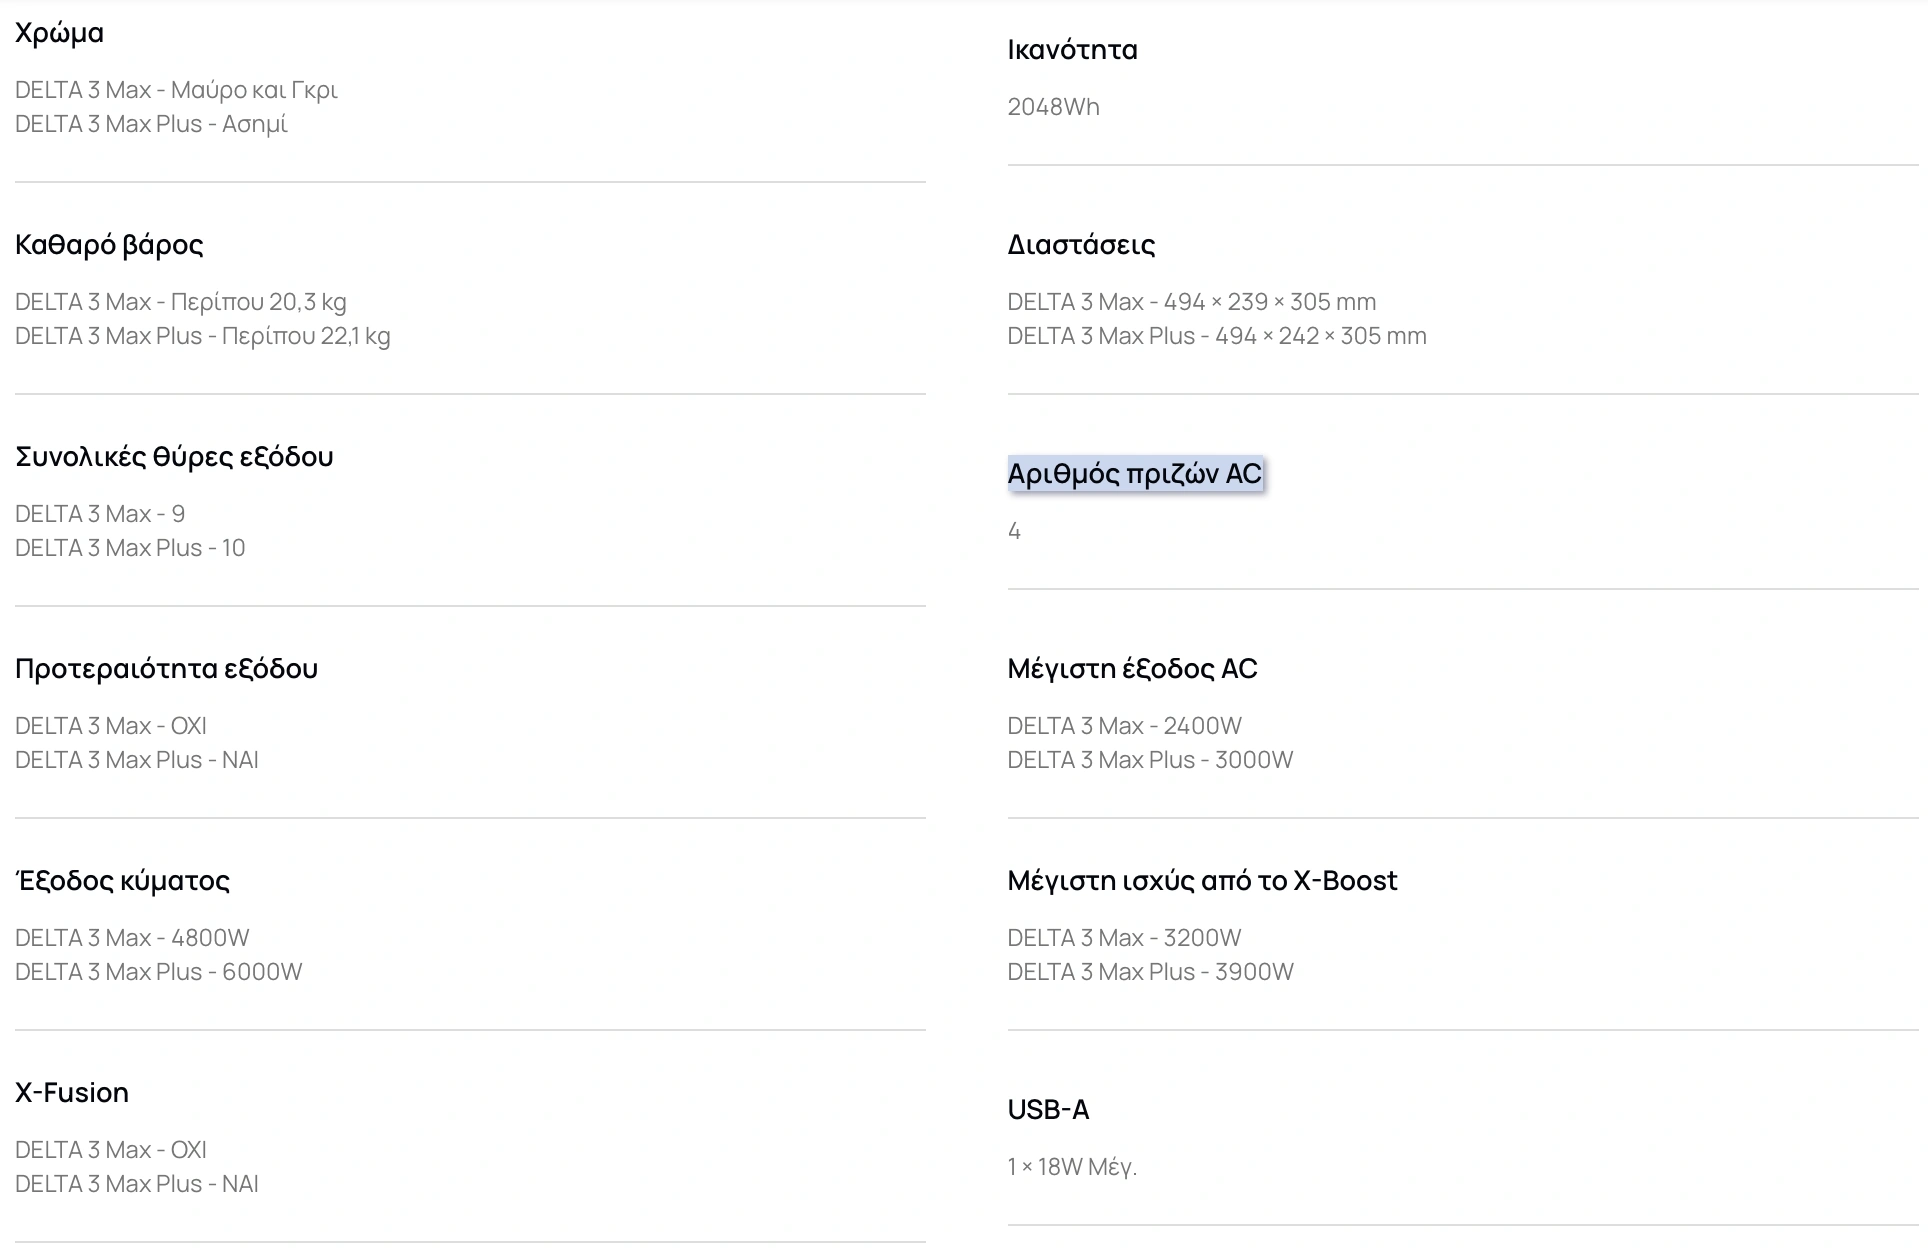The width and height of the screenshot is (1928, 1249).
Task: Click the 'Χρώμα' spec heading
Action: pos(60,33)
